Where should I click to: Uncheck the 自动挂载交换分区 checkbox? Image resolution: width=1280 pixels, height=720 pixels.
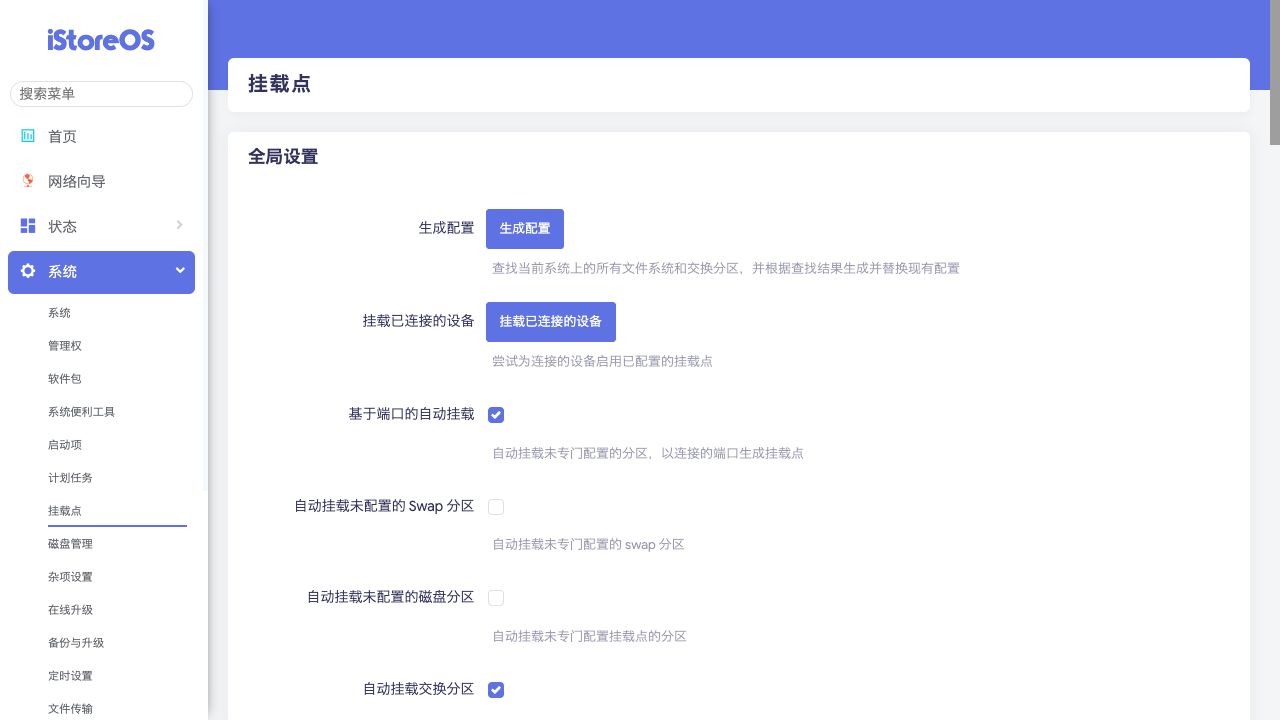coord(496,690)
